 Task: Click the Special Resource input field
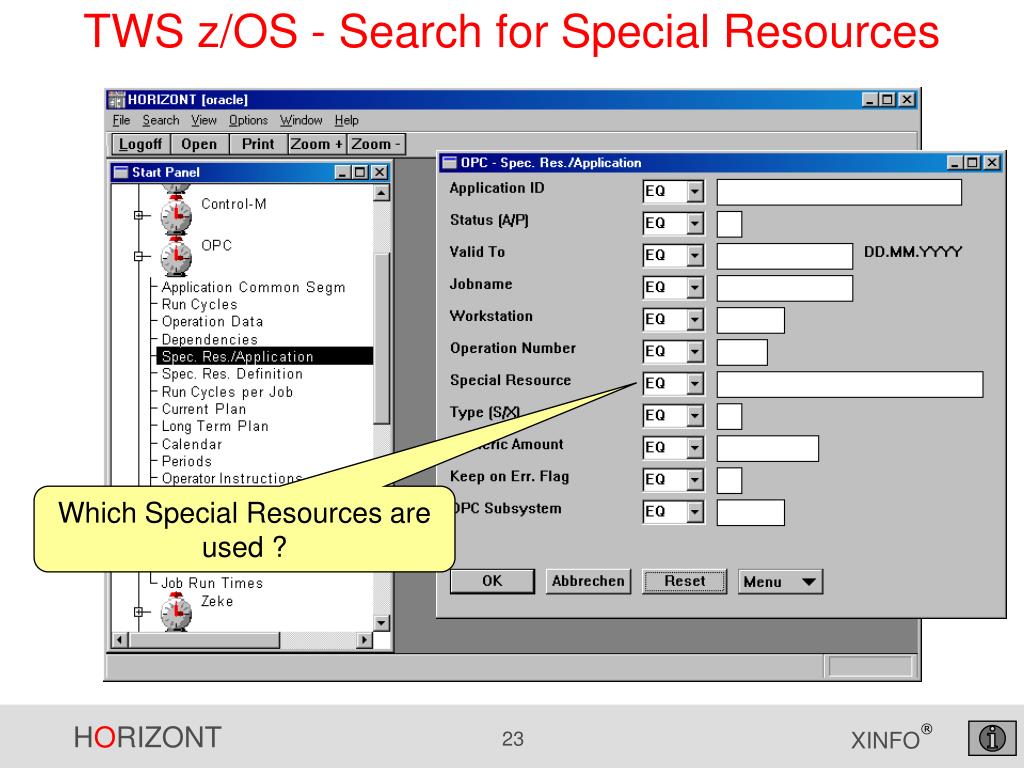[850, 384]
